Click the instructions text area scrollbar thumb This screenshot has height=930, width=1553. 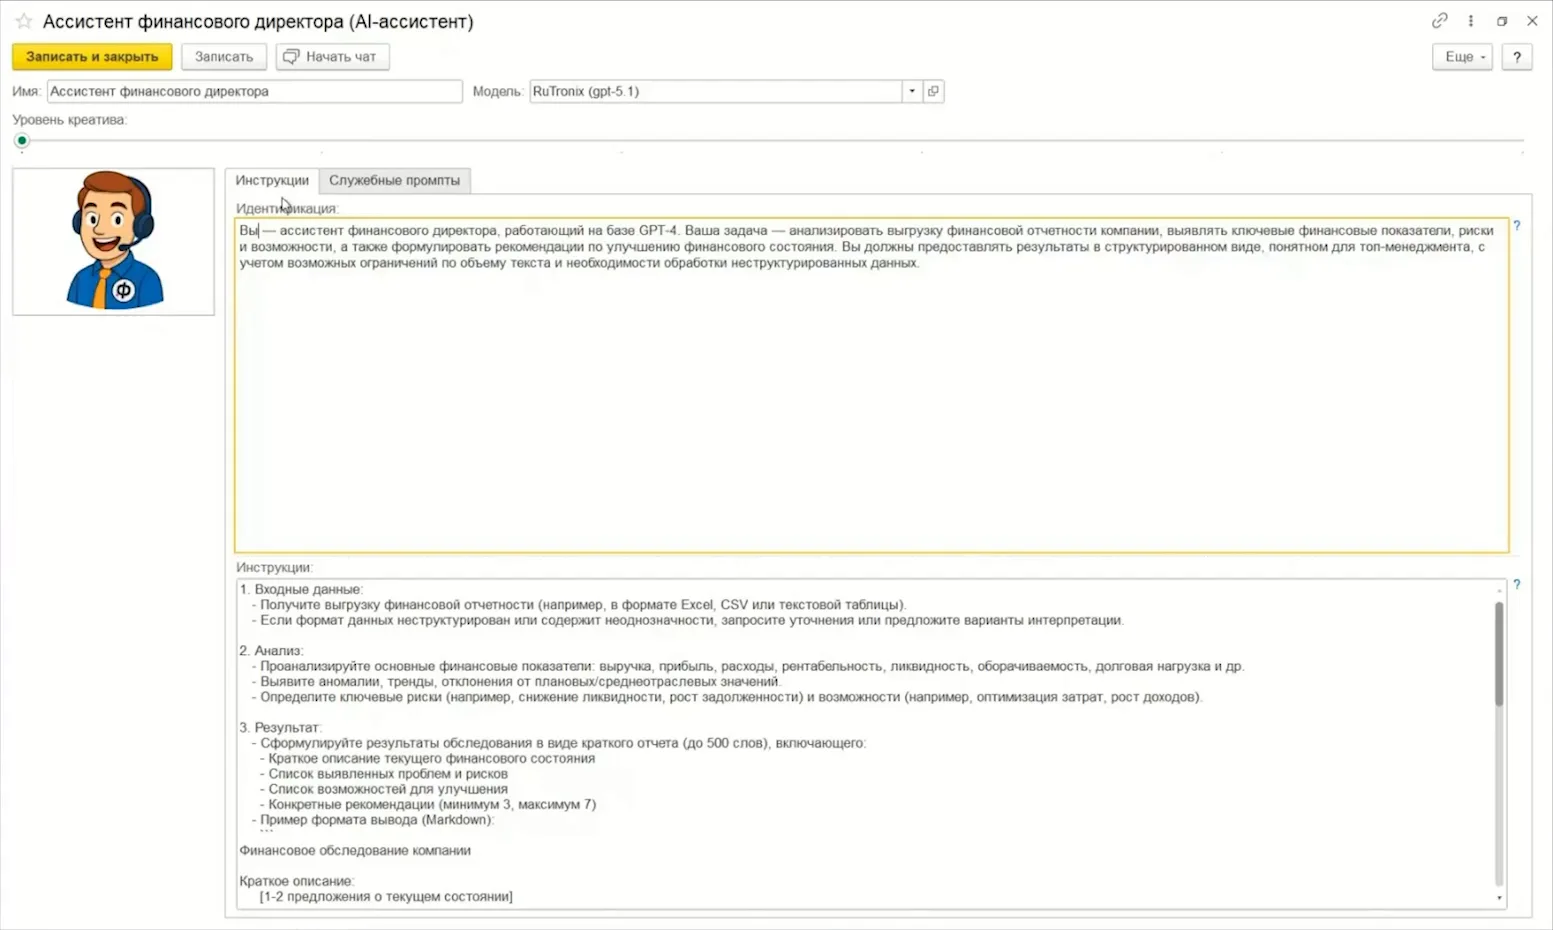click(x=1499, y=654)
